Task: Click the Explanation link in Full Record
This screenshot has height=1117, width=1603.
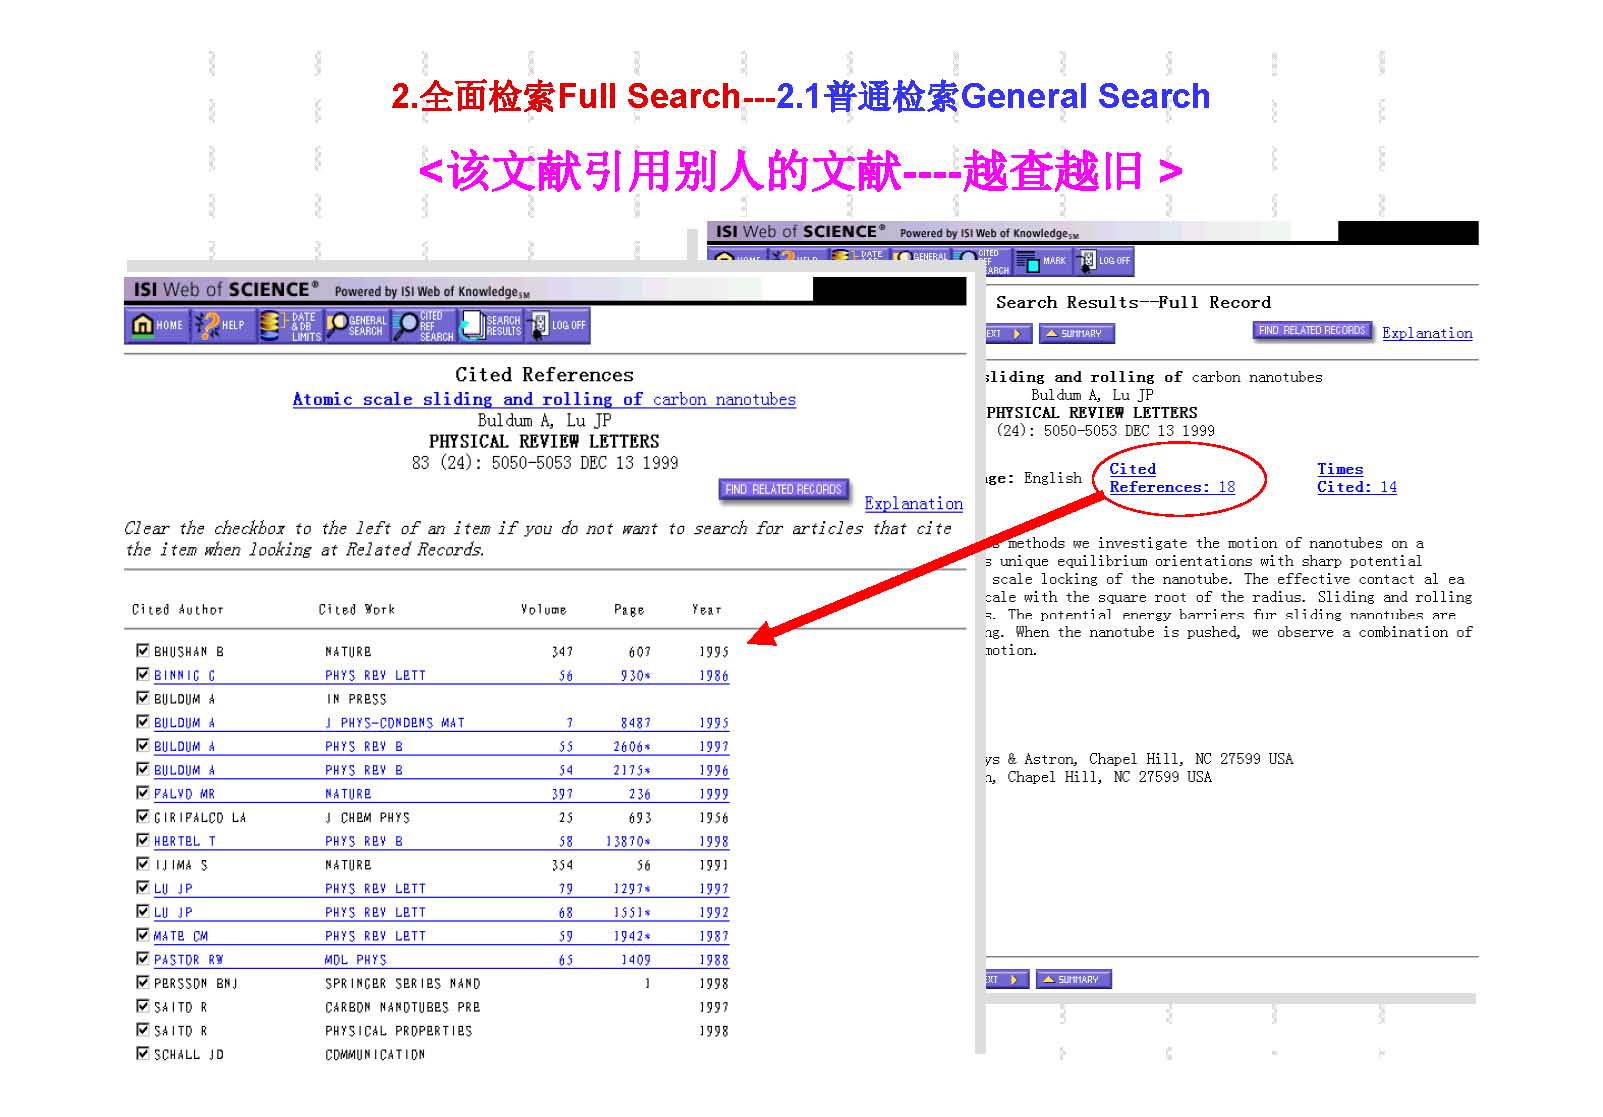Action: 1426,334
